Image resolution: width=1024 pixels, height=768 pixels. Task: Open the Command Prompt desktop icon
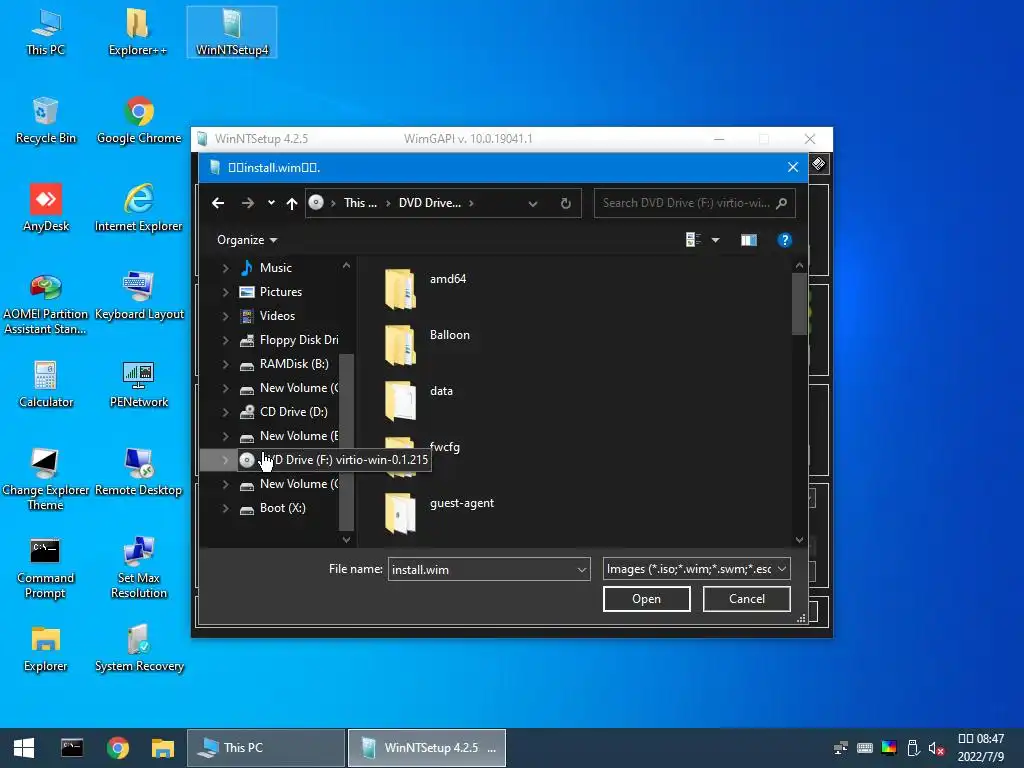click(46, 568)
